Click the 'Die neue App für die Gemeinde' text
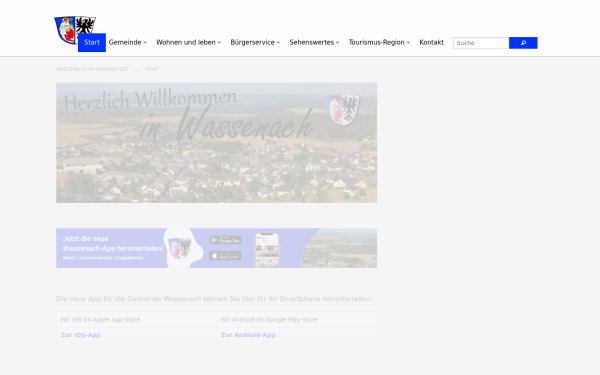Viewport: 600px width, 375px height. (x=214, y=299)
